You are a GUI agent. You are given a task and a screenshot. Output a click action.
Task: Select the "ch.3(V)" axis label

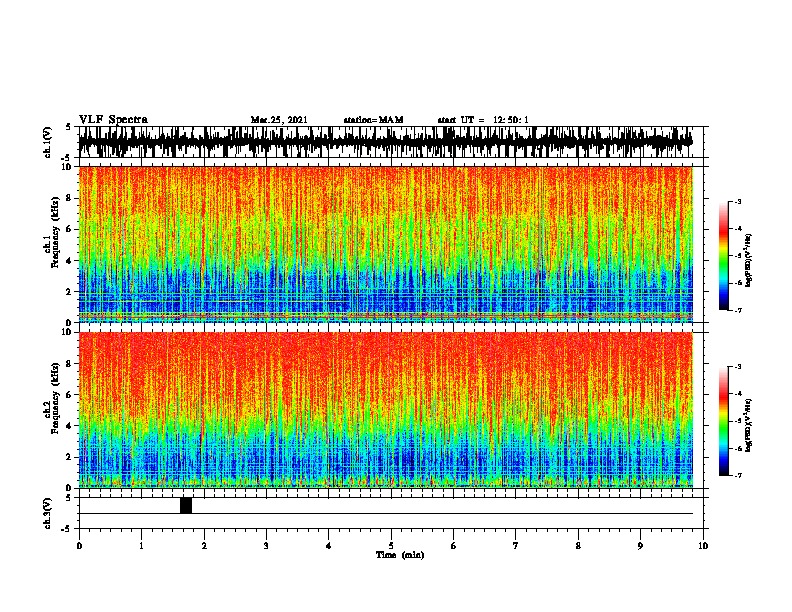48,513
